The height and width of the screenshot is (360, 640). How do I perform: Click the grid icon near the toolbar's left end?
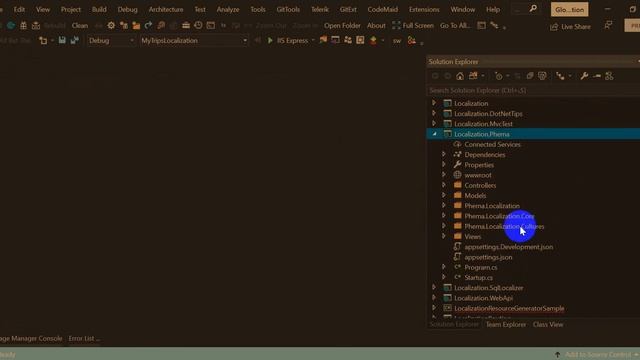[x=23, y=25]
